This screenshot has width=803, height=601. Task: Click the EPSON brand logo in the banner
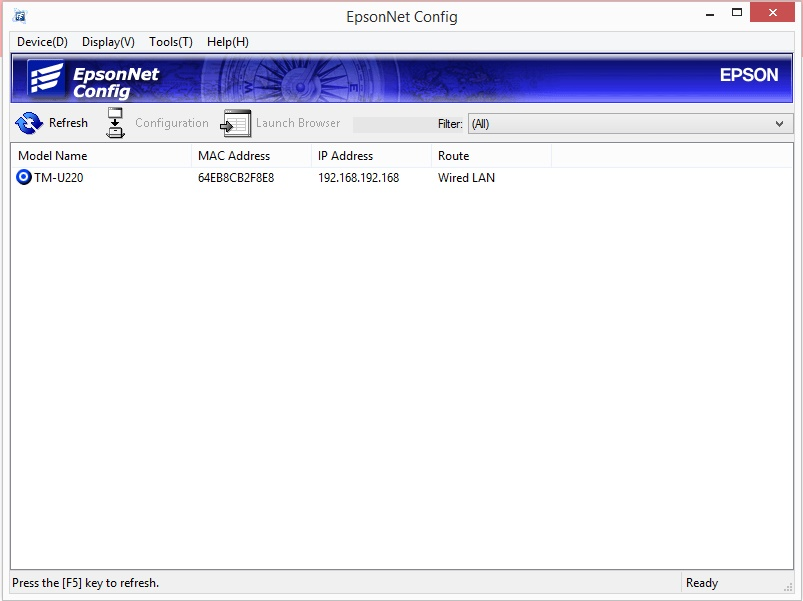click(748, 76)
